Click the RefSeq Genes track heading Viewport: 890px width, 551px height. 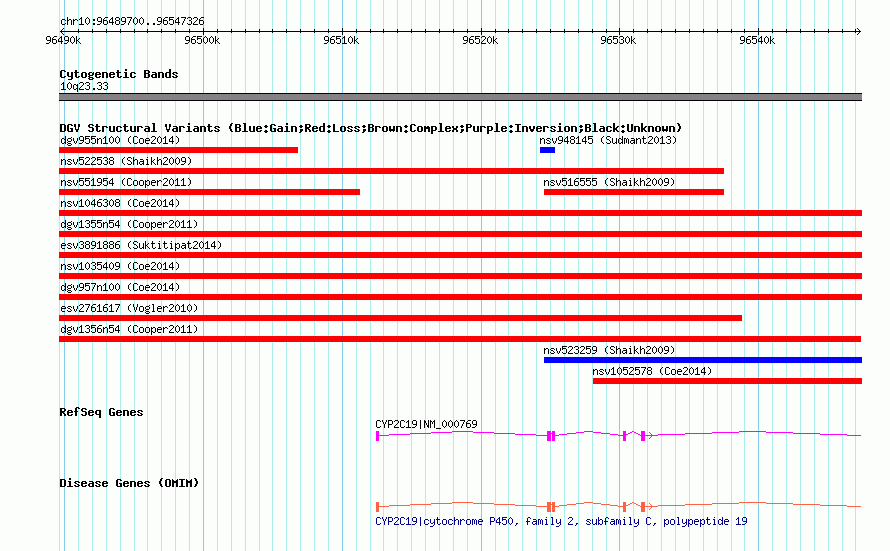coord(101,412)
